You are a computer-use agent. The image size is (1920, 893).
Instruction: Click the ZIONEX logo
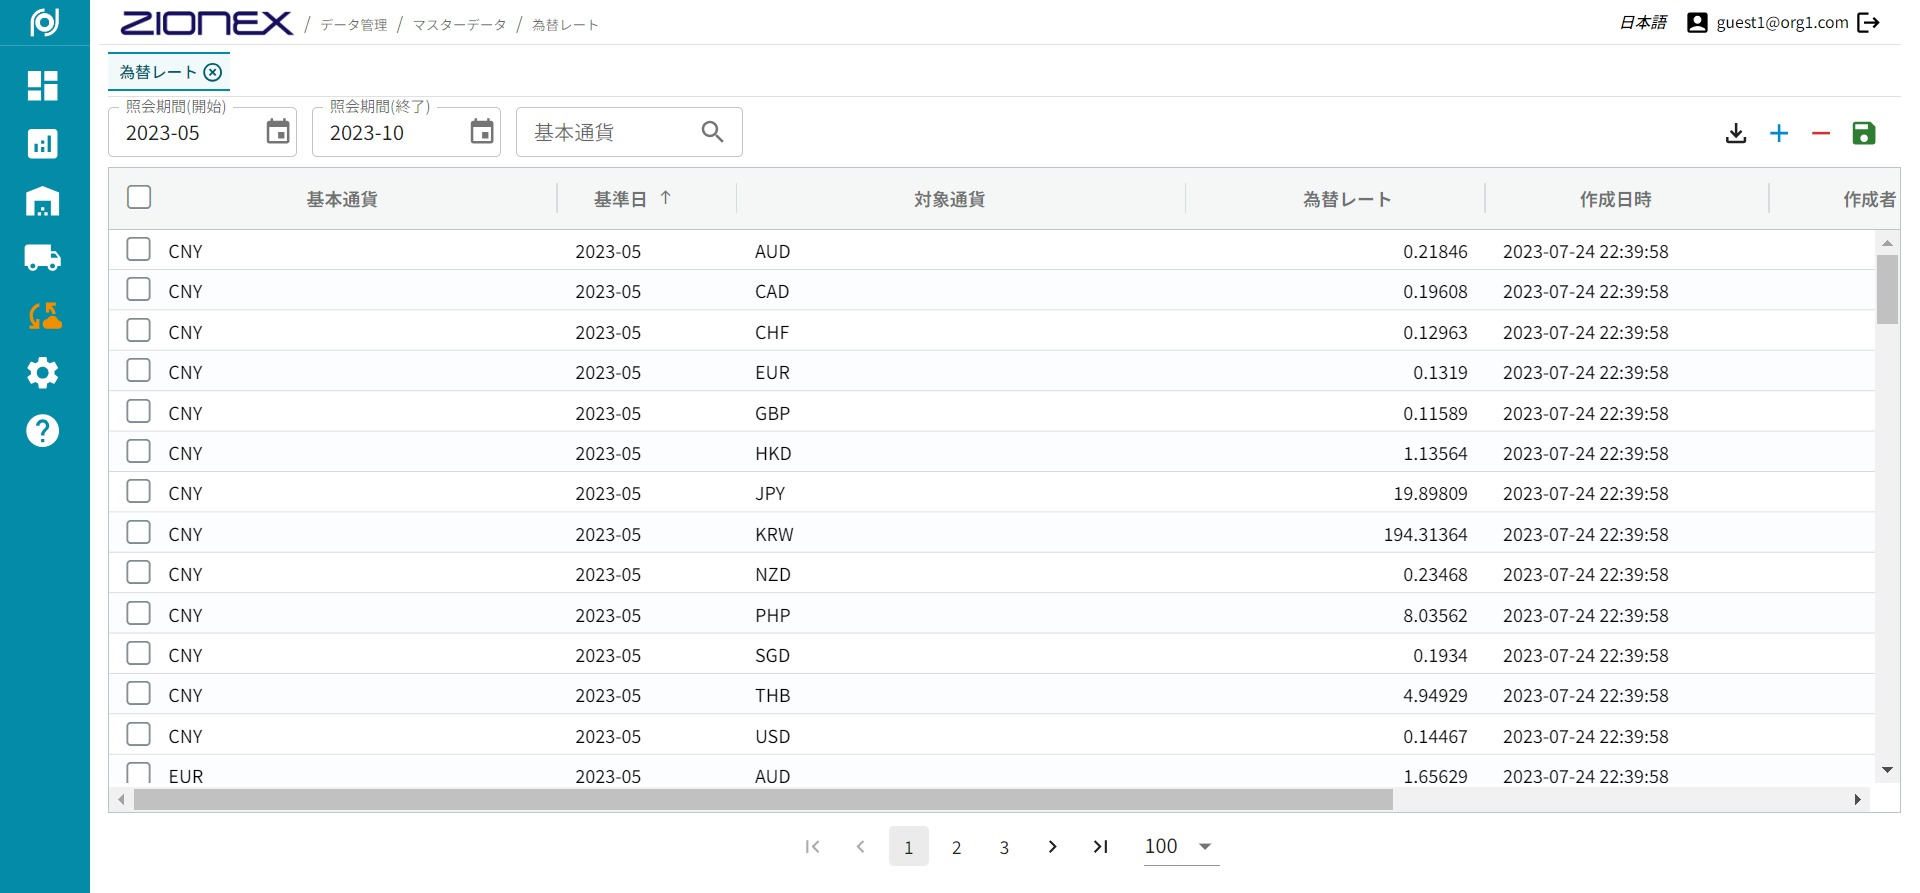point(207,23)
